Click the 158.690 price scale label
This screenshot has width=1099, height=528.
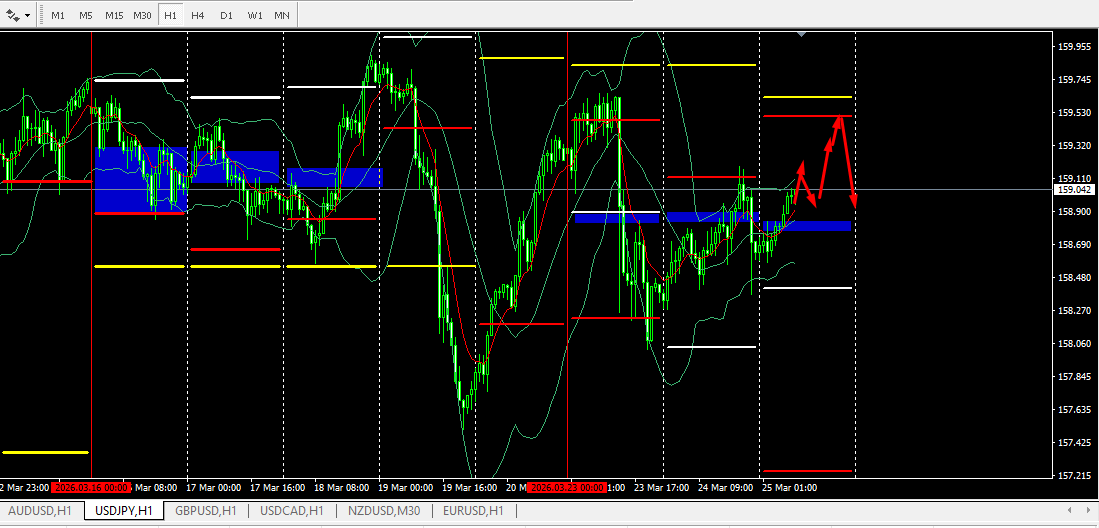[1074, 245]
